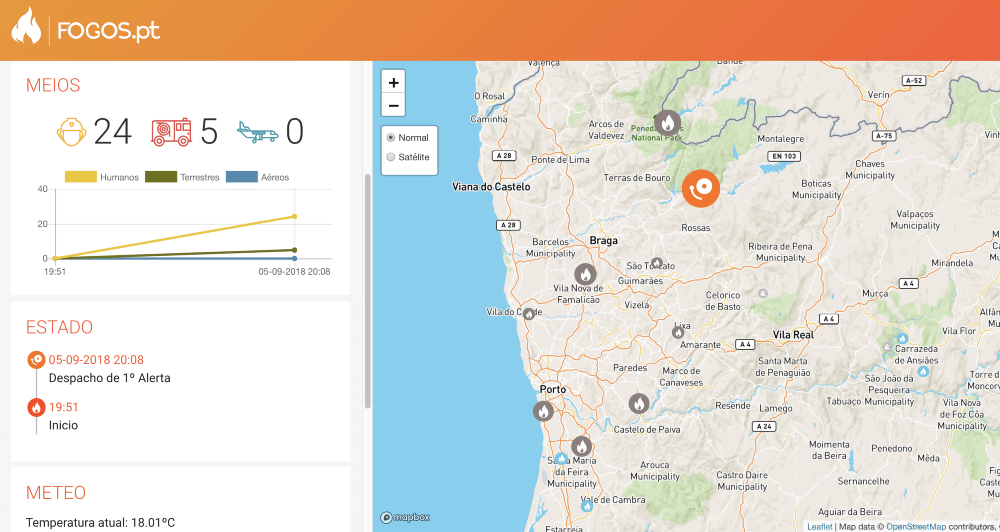Toggle Humanos series in chart legend
Viewport: 1000px width, 532px height.
(102, 177)
